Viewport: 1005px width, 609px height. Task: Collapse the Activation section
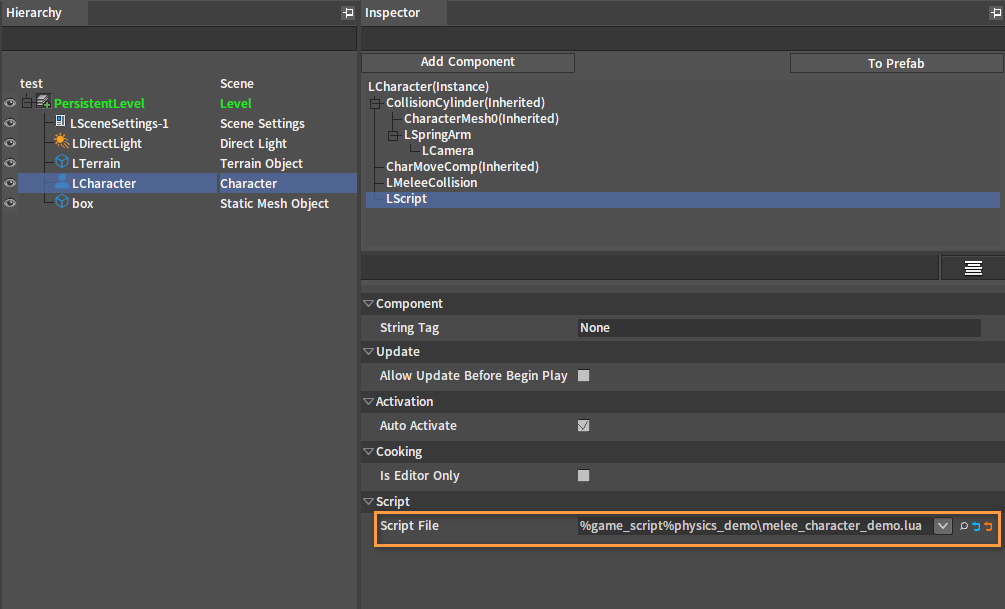click(x=369, y=401)
